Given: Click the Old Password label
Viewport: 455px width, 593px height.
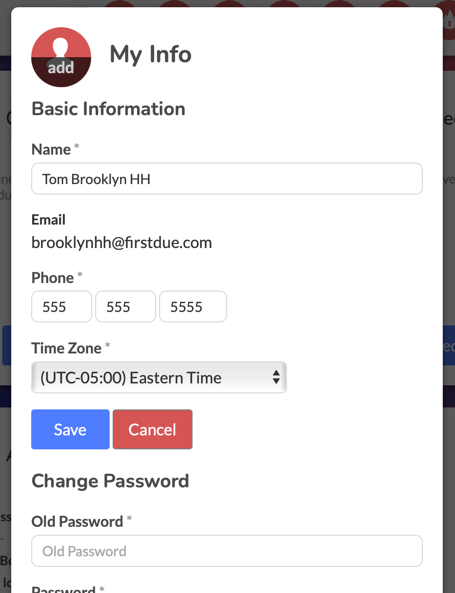Looking at the screenshot, I should tap(77, 522).
